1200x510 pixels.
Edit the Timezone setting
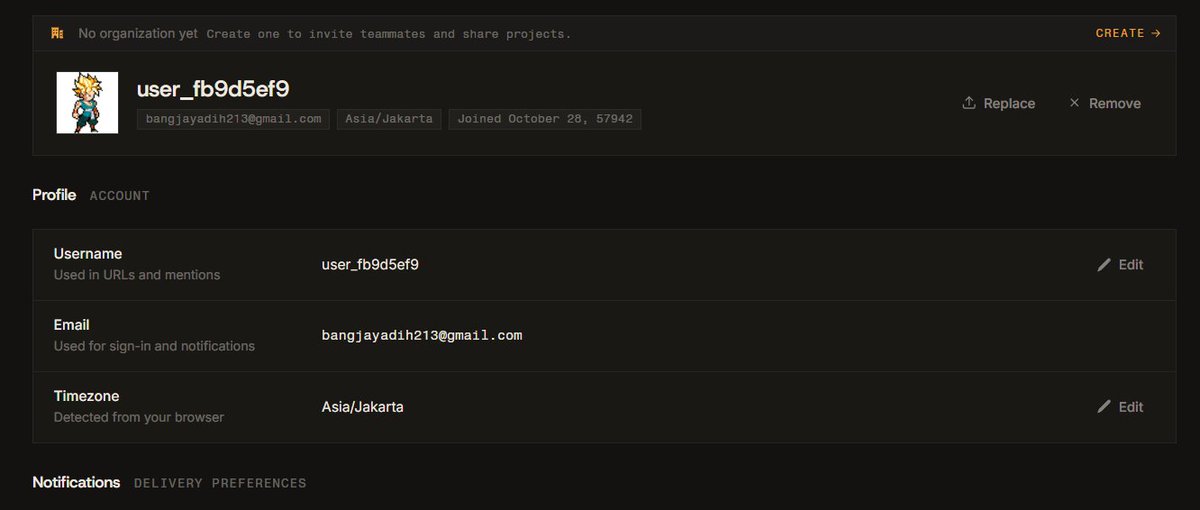tap(1120, 407)
